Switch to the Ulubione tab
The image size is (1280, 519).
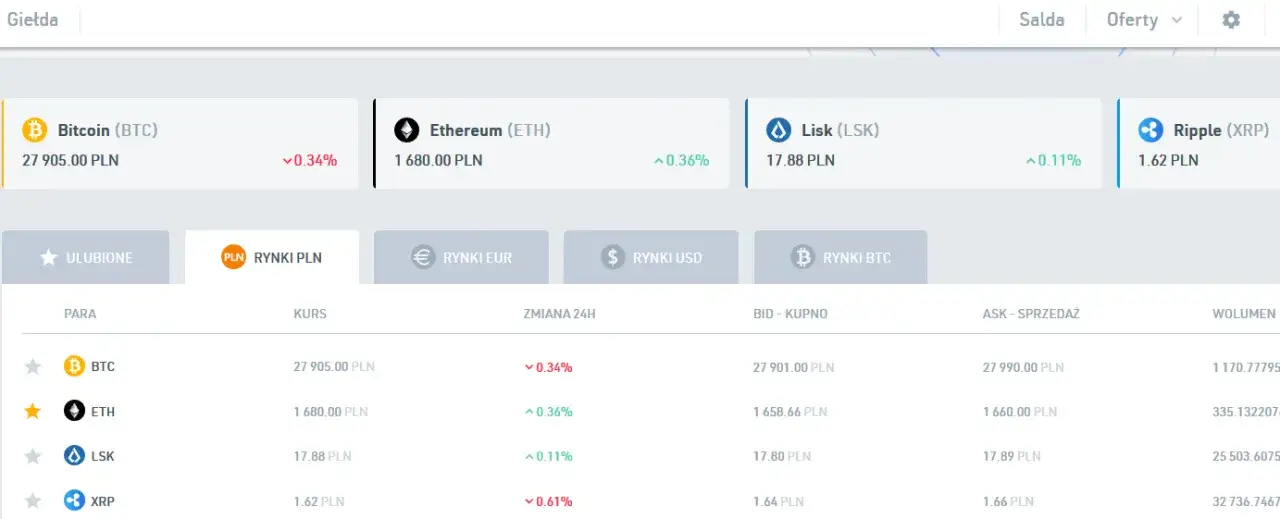coord(90,257)
